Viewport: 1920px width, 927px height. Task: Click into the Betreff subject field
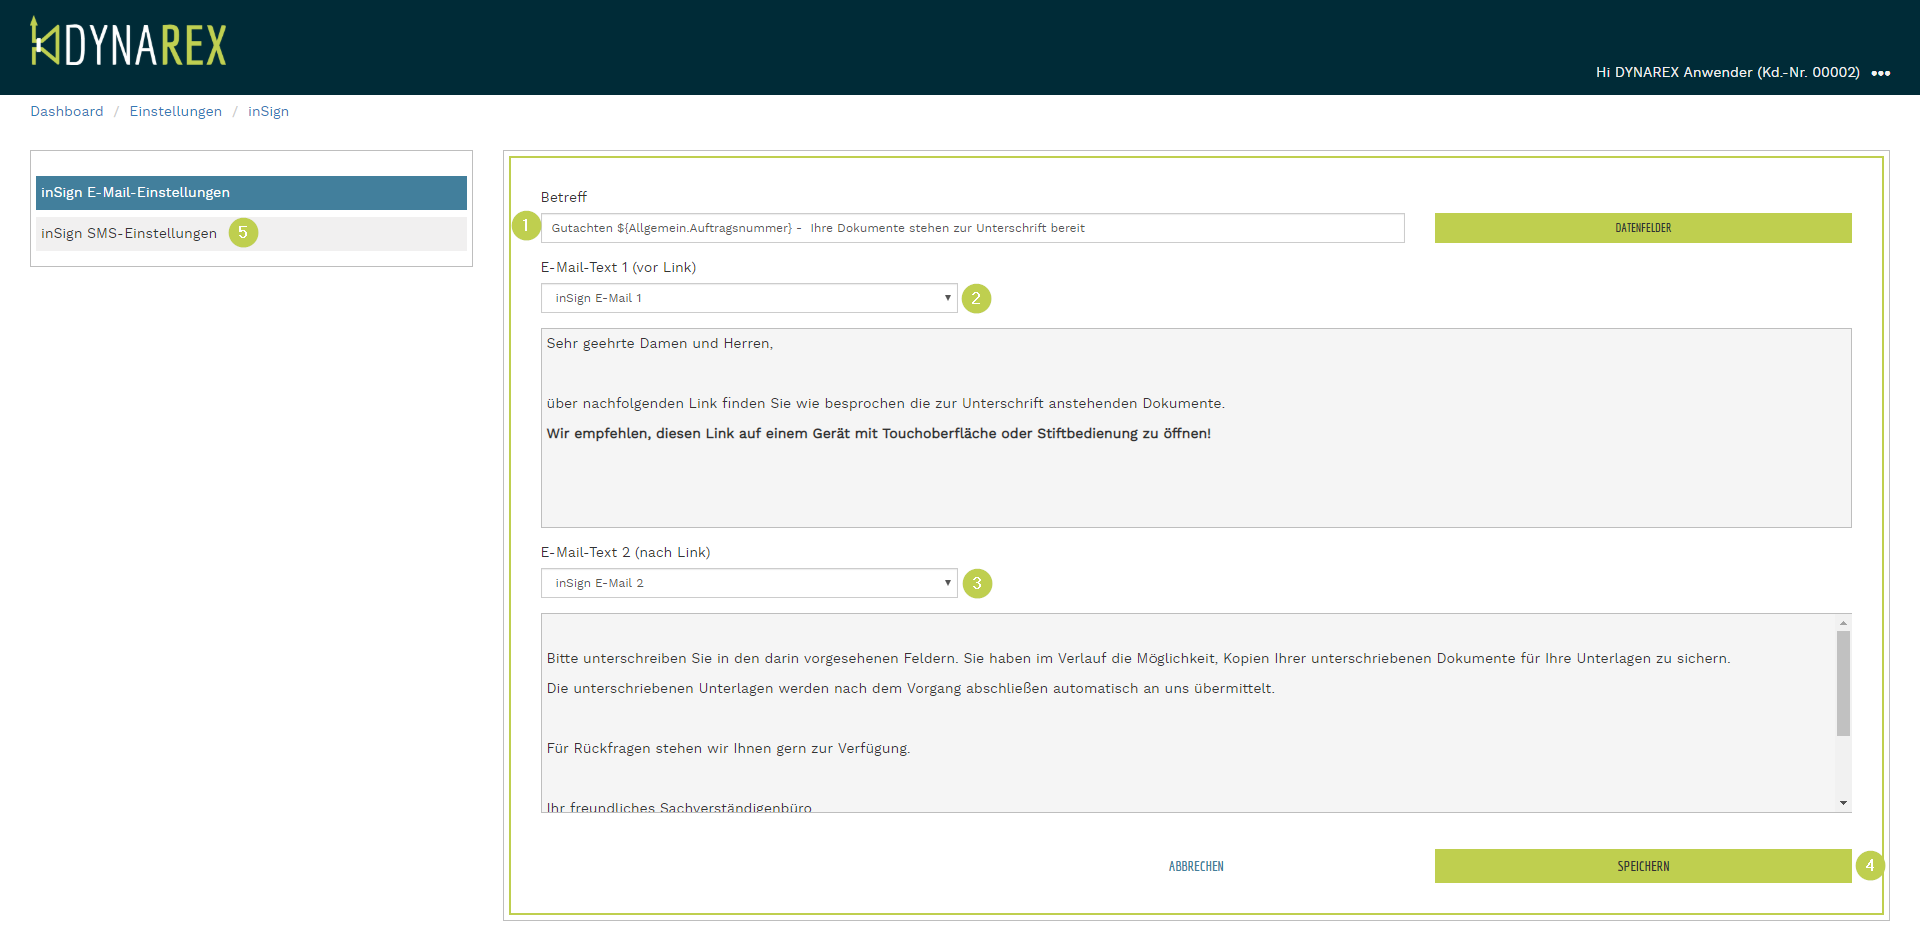point(972,228)
